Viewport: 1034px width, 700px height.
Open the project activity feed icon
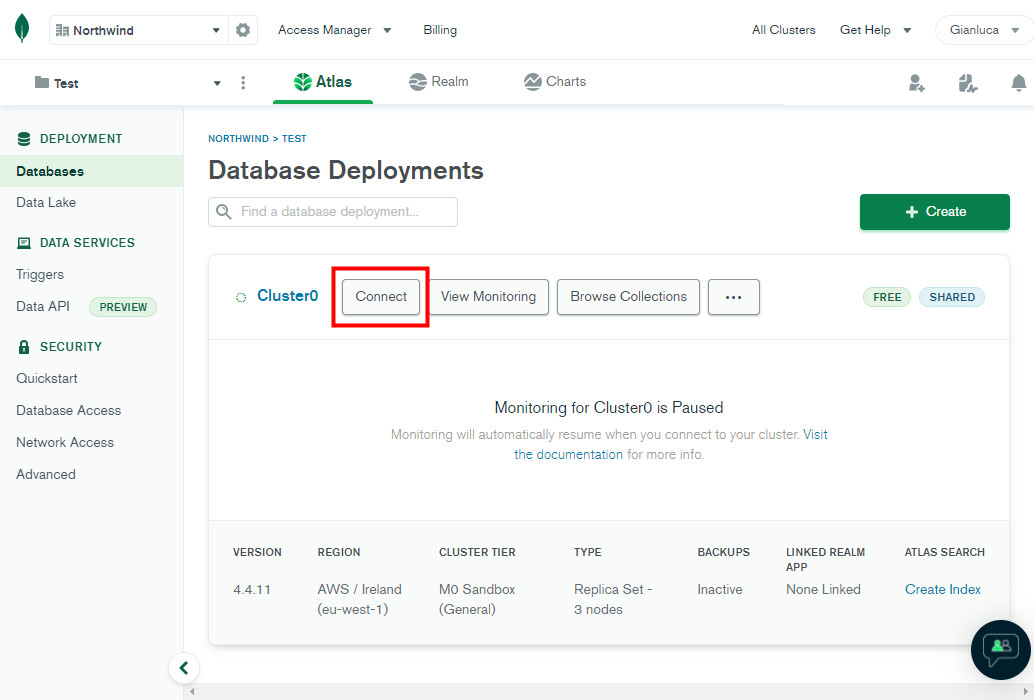point(967,83)
